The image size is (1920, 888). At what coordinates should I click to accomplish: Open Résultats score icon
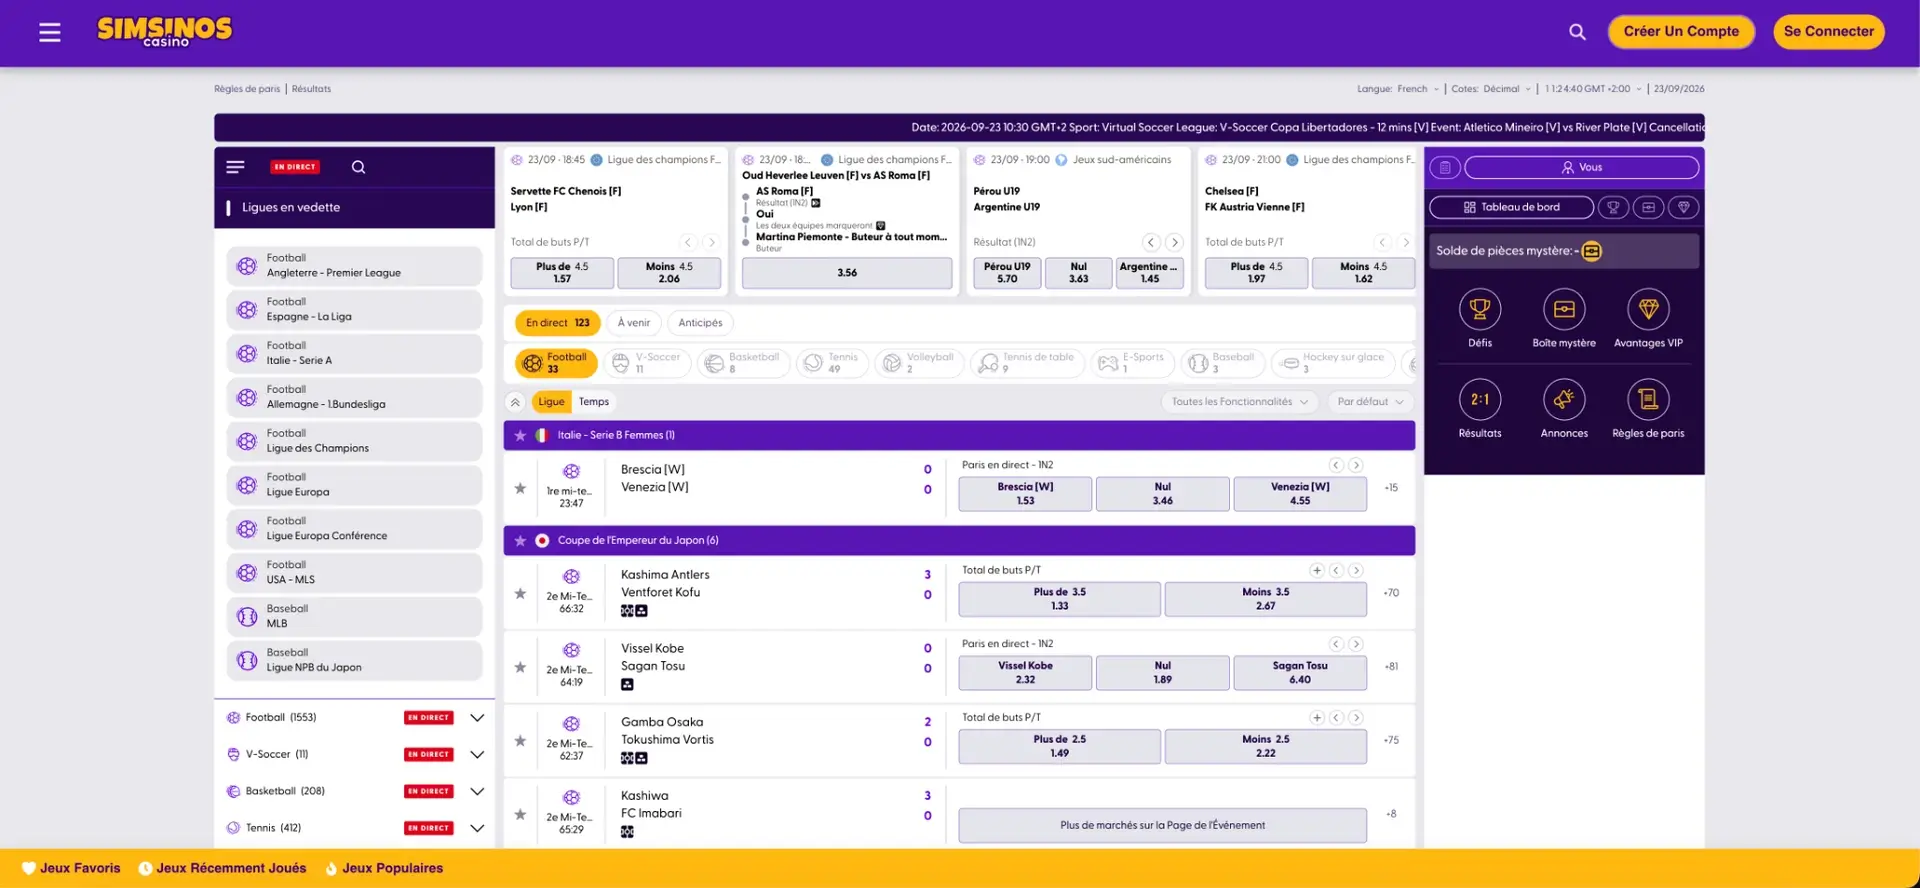pos(1480,400)
